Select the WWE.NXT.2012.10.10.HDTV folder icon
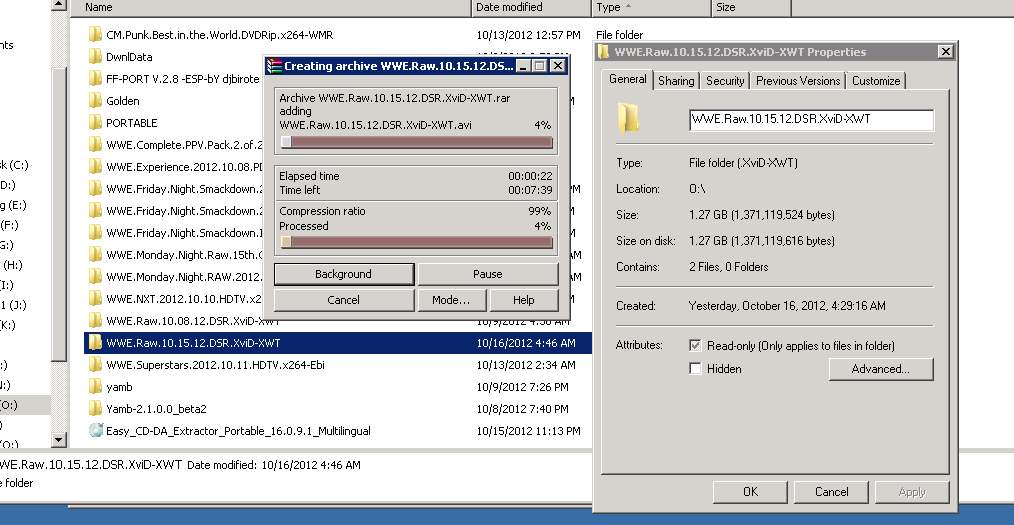The image size is (1014, 525). 95,298
